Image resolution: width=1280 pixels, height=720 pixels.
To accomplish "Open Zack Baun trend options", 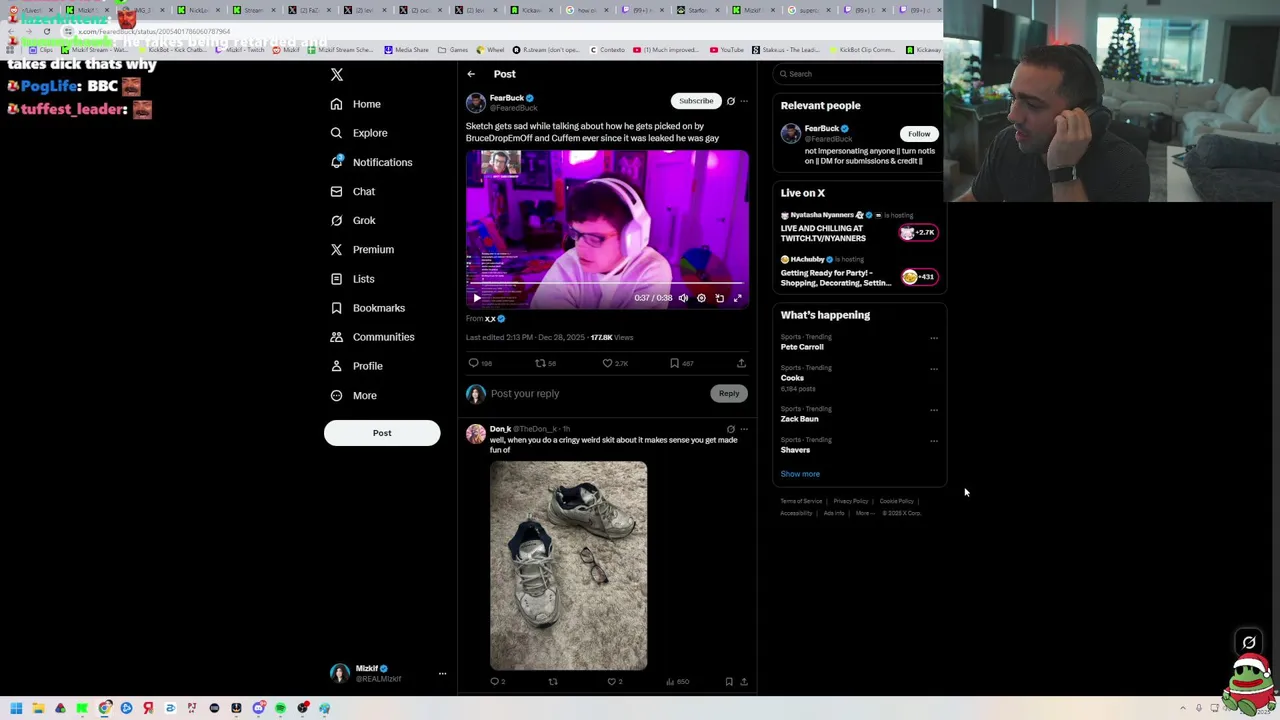I will [x=934, y=410].
